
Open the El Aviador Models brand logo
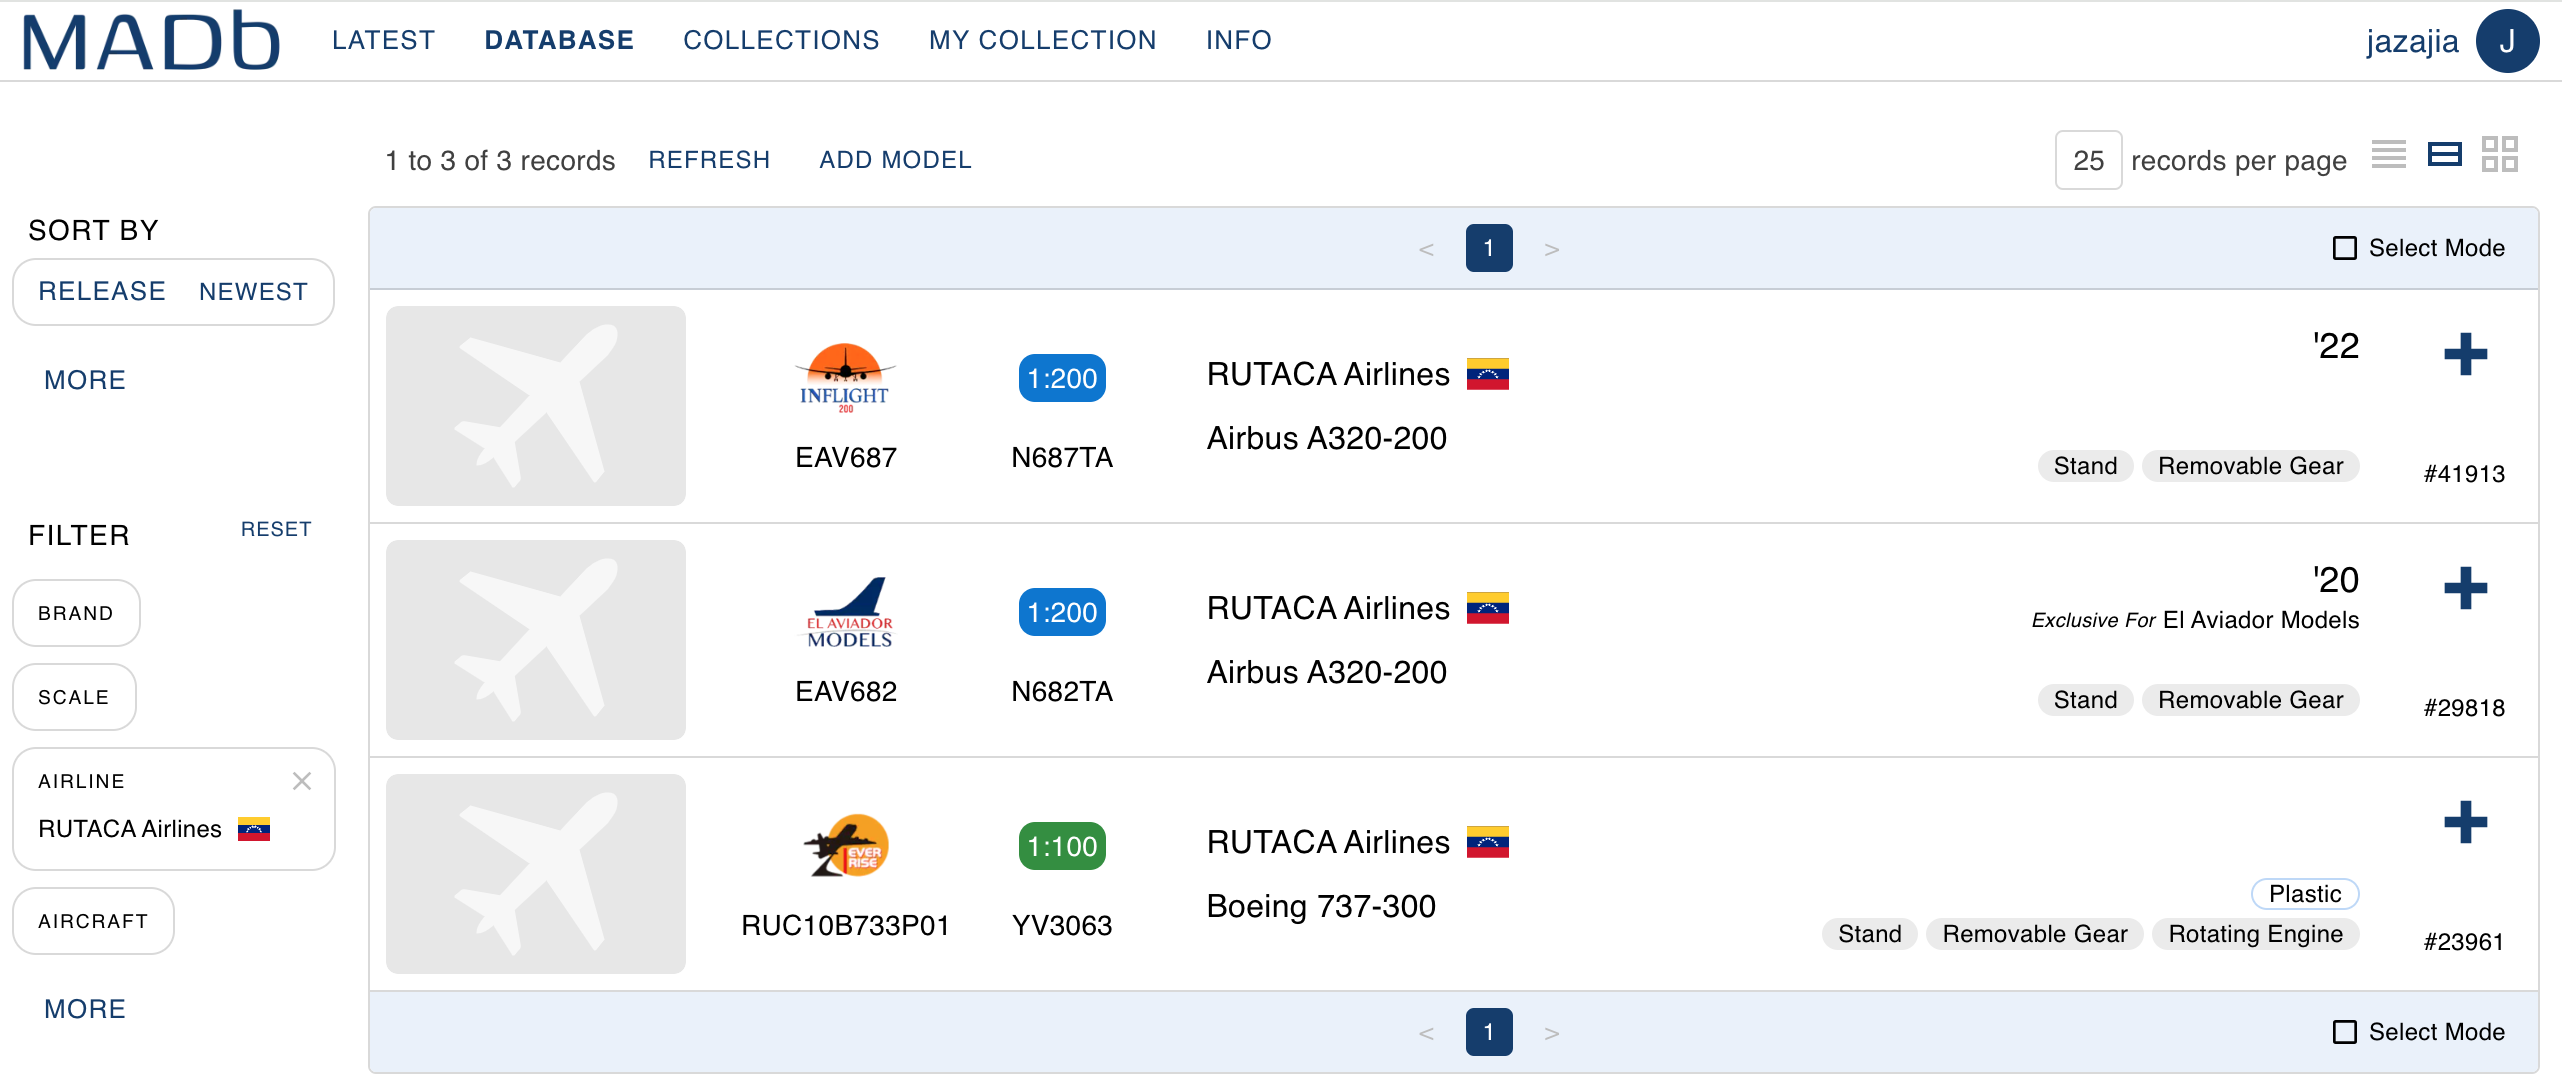849,612
